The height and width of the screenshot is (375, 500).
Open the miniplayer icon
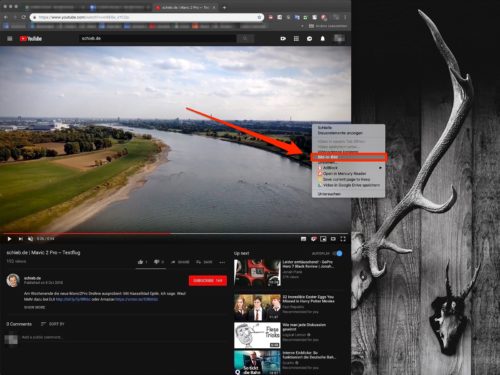323,239
